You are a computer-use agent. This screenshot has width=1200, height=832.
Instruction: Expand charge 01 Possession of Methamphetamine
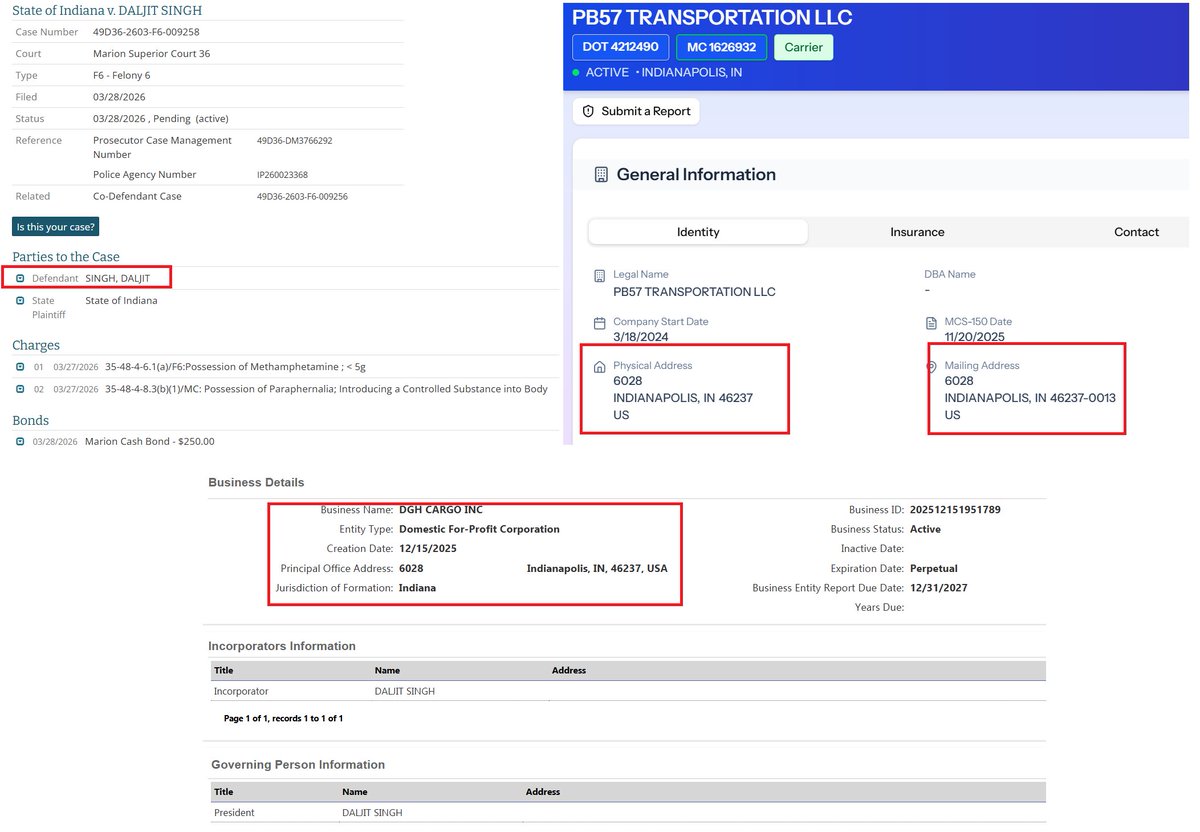[x=21, y=367]
